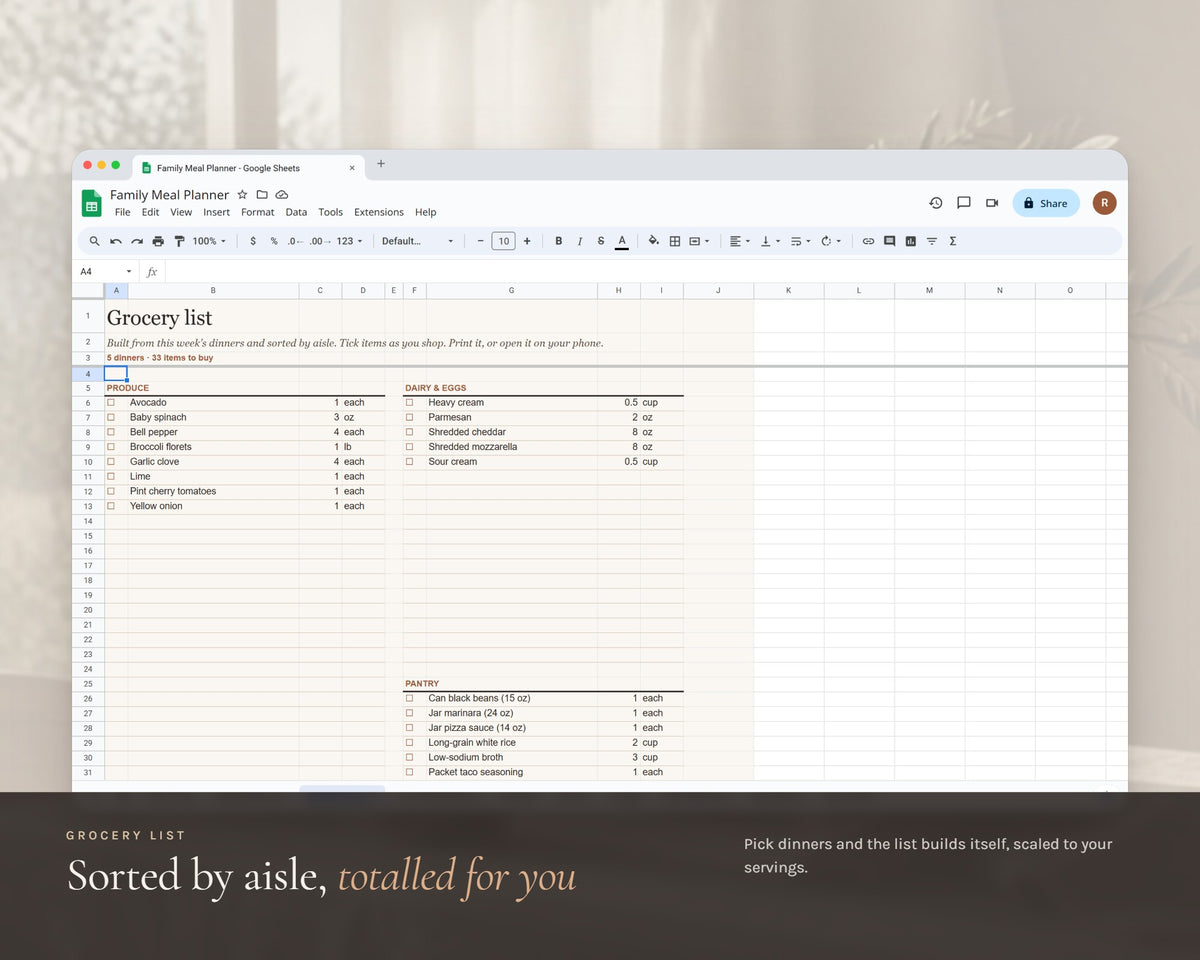Image resolution: width=1200 pixels, height=960 pixels.
Task: Open the borders tool
Action: click(x=675, y=241)
